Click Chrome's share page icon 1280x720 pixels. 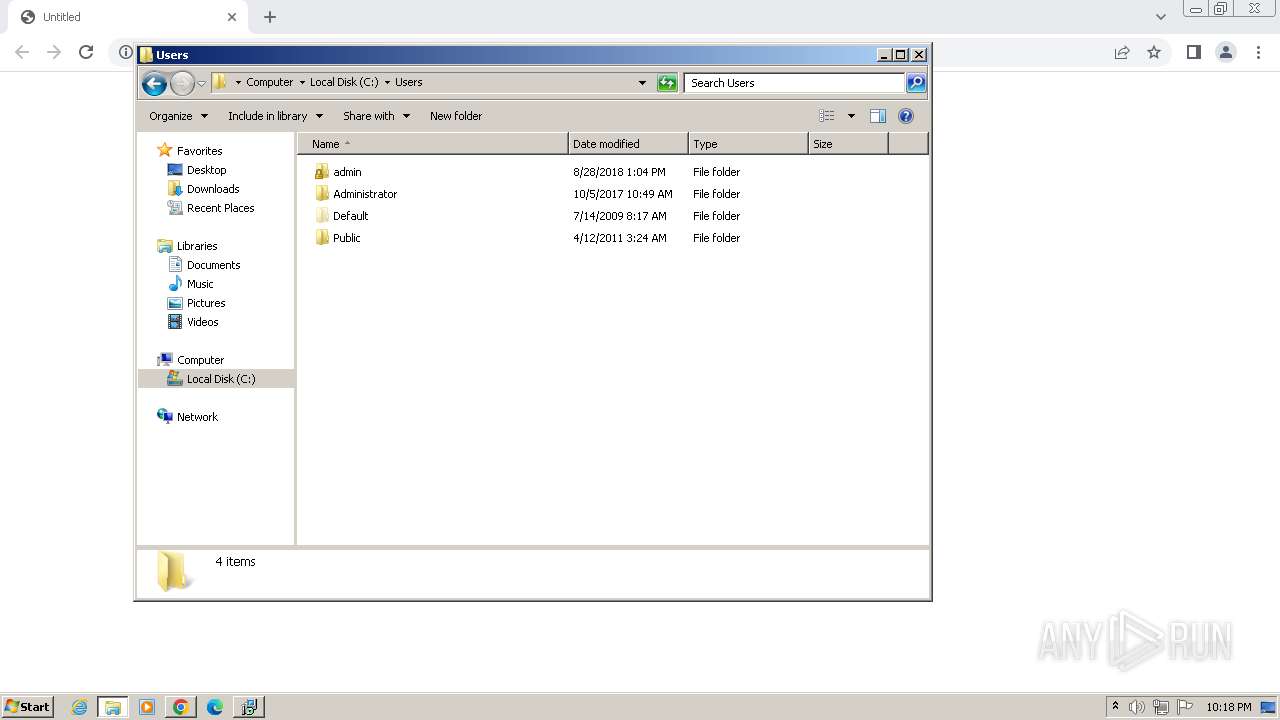pos(1122,52)
